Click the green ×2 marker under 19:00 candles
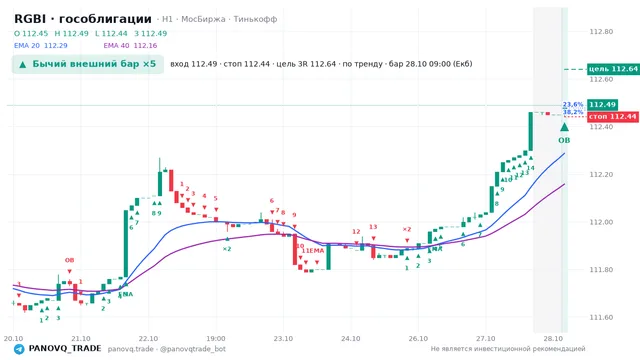The image size is (640, 360). 227,249
